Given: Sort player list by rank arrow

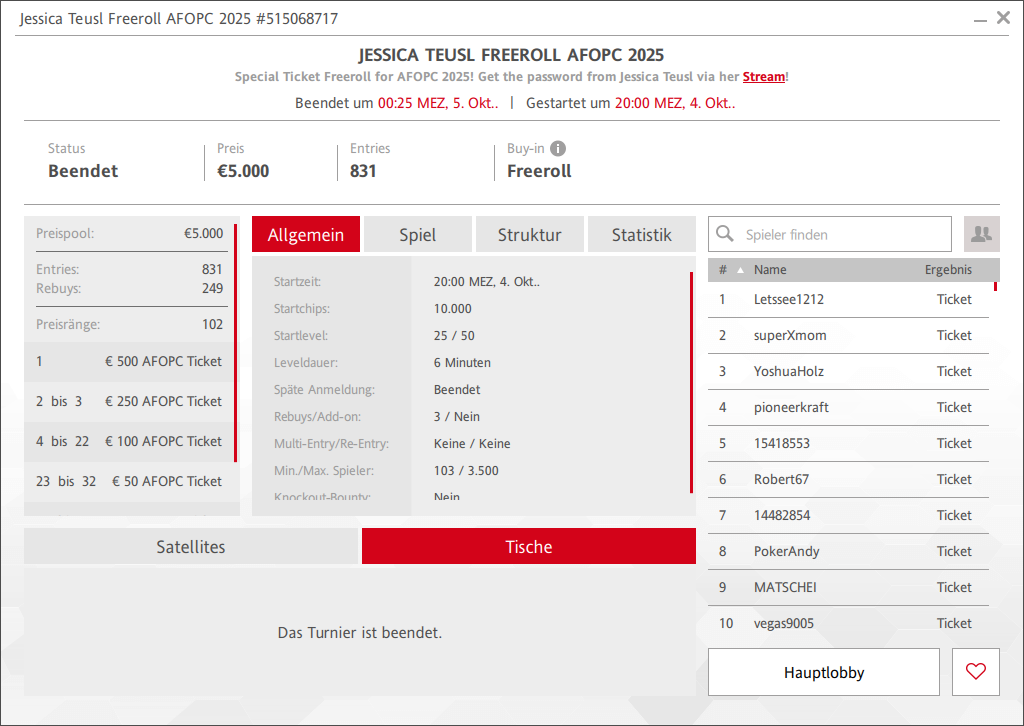Looking at the screenshot, I should tap(741, 270).
